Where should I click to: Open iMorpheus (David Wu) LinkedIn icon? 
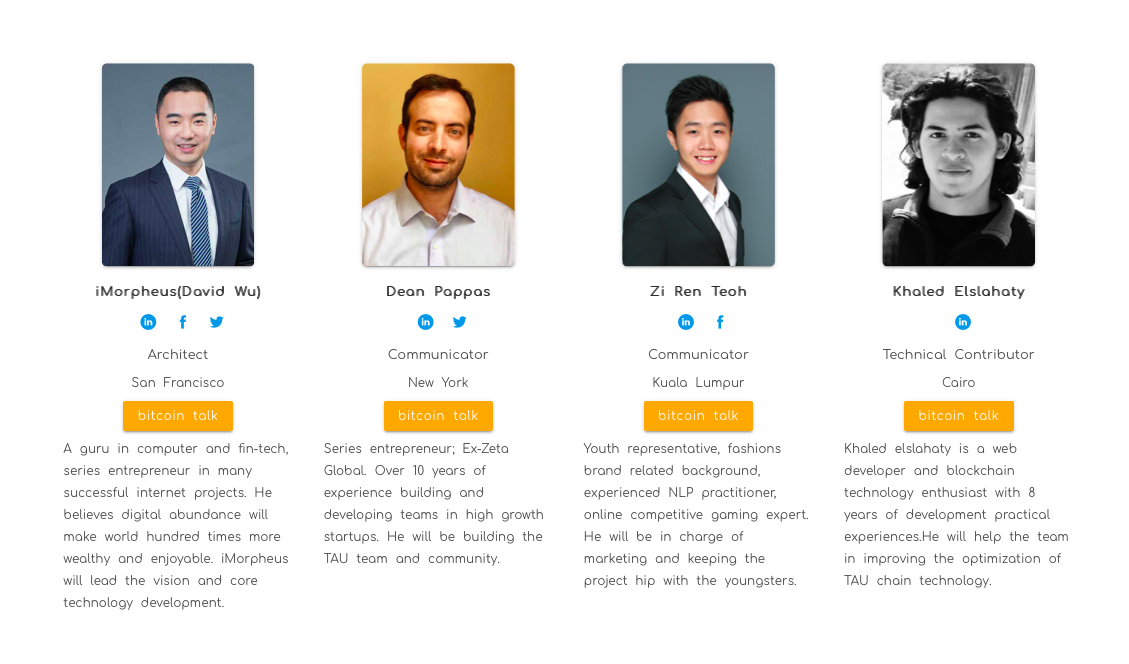click(x=148, y=322)
